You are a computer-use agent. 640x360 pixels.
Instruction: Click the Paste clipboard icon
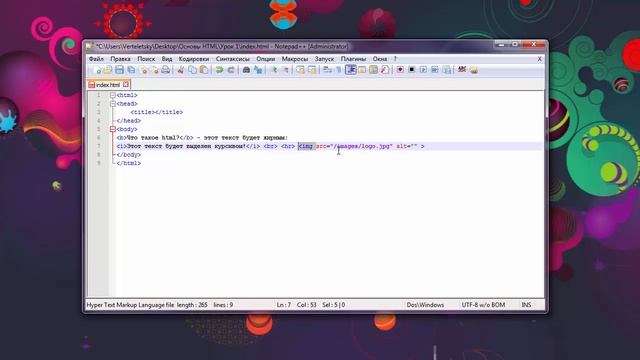click(204, 70)
